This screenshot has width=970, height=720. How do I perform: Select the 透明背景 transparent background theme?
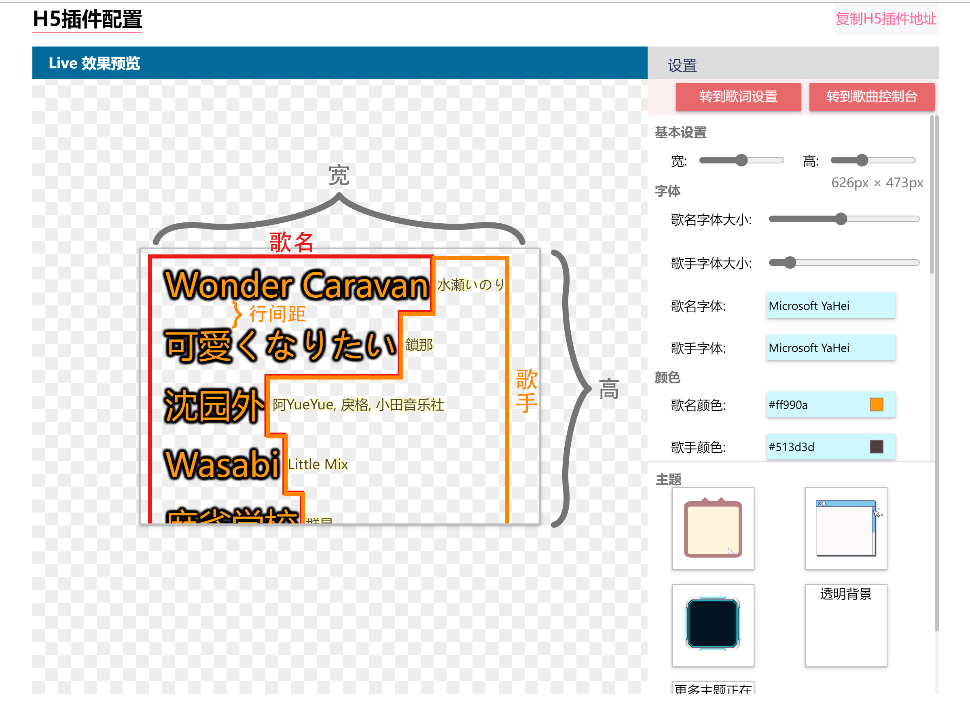pos(845,625)
